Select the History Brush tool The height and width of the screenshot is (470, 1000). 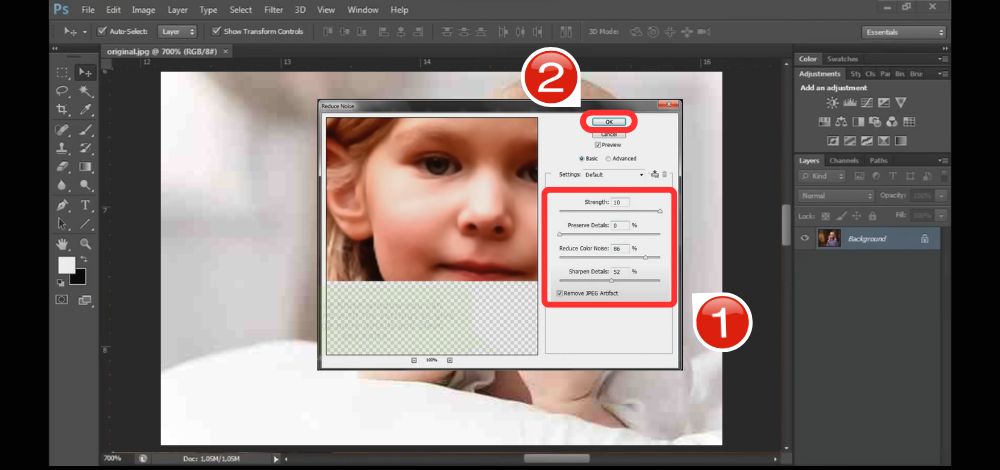click(85, 148)
